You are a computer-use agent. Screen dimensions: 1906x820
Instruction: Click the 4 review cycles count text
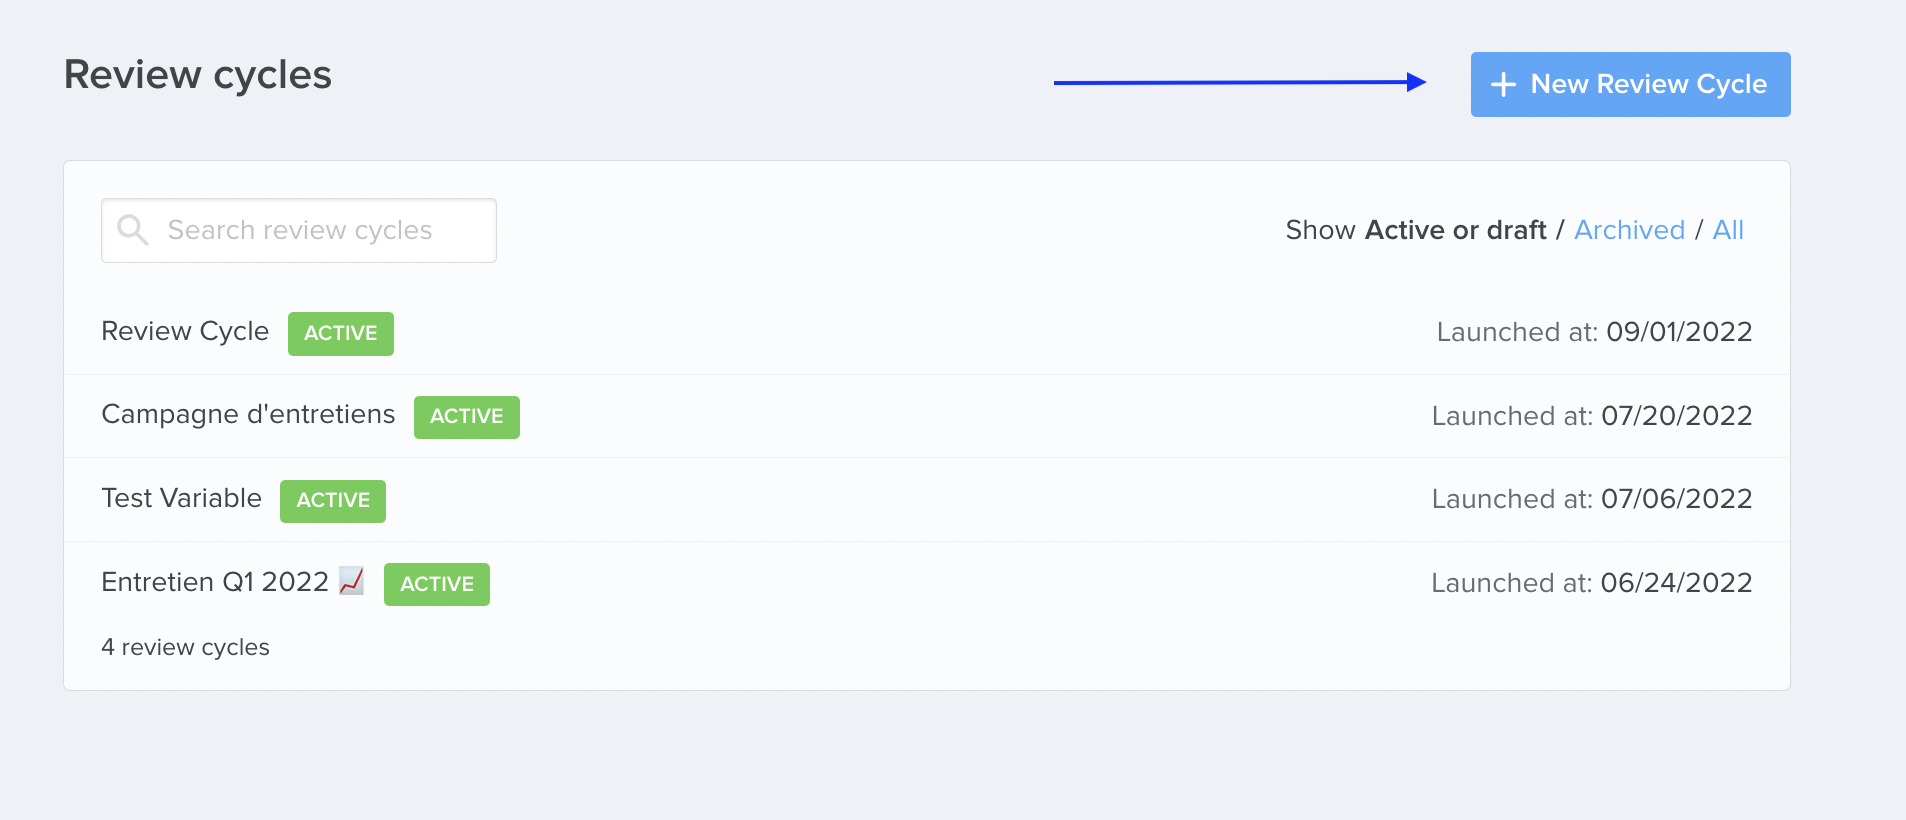(185, 647)
